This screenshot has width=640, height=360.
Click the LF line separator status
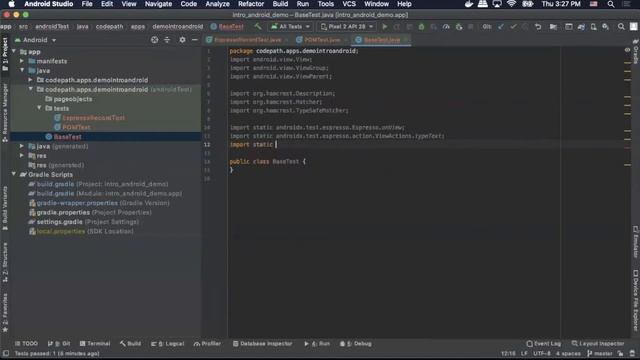(x=524, y=353)
